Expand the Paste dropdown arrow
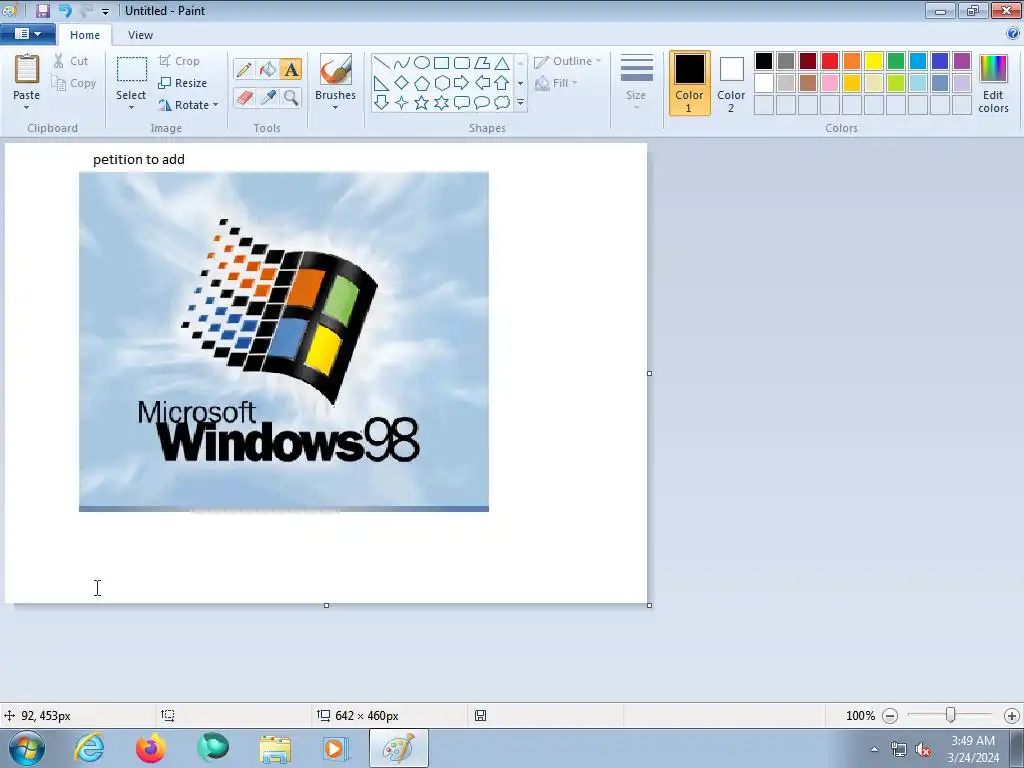 pyautogui.click(x=27, y=108)
